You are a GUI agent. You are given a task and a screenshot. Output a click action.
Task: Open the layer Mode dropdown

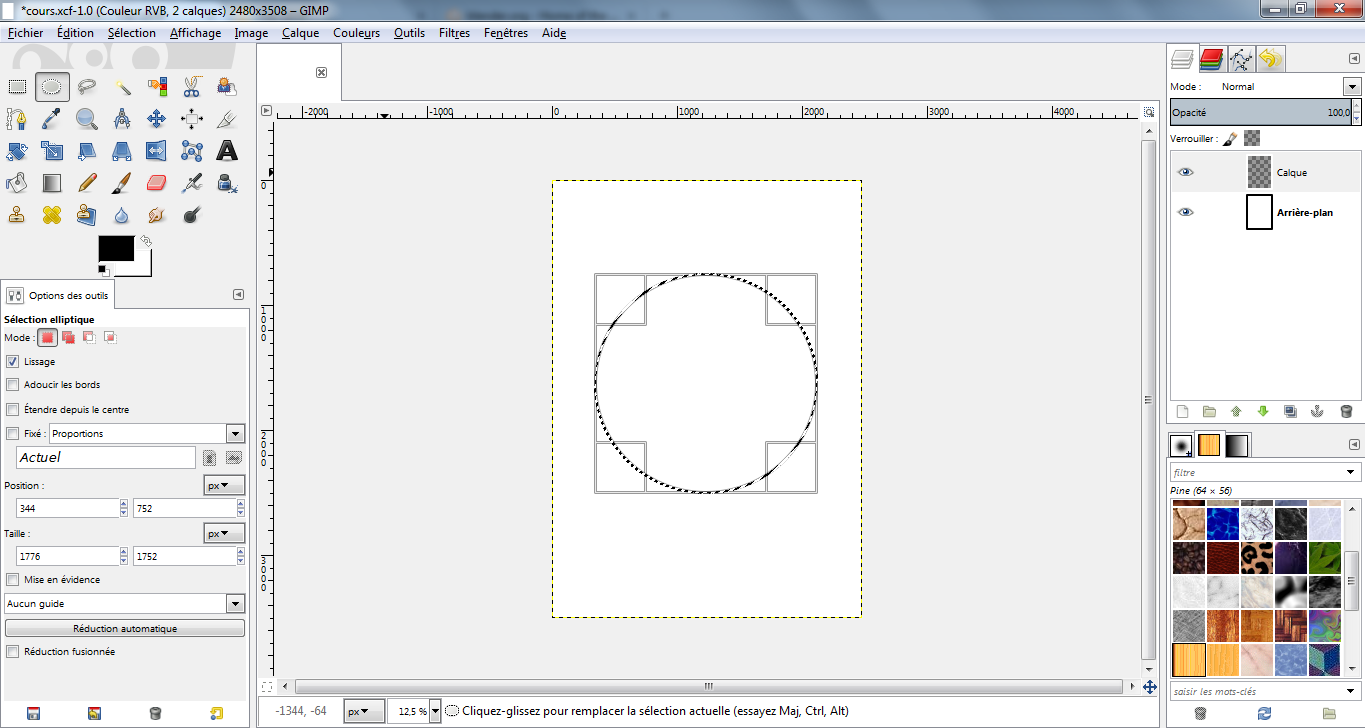(x=1352, y=87)
